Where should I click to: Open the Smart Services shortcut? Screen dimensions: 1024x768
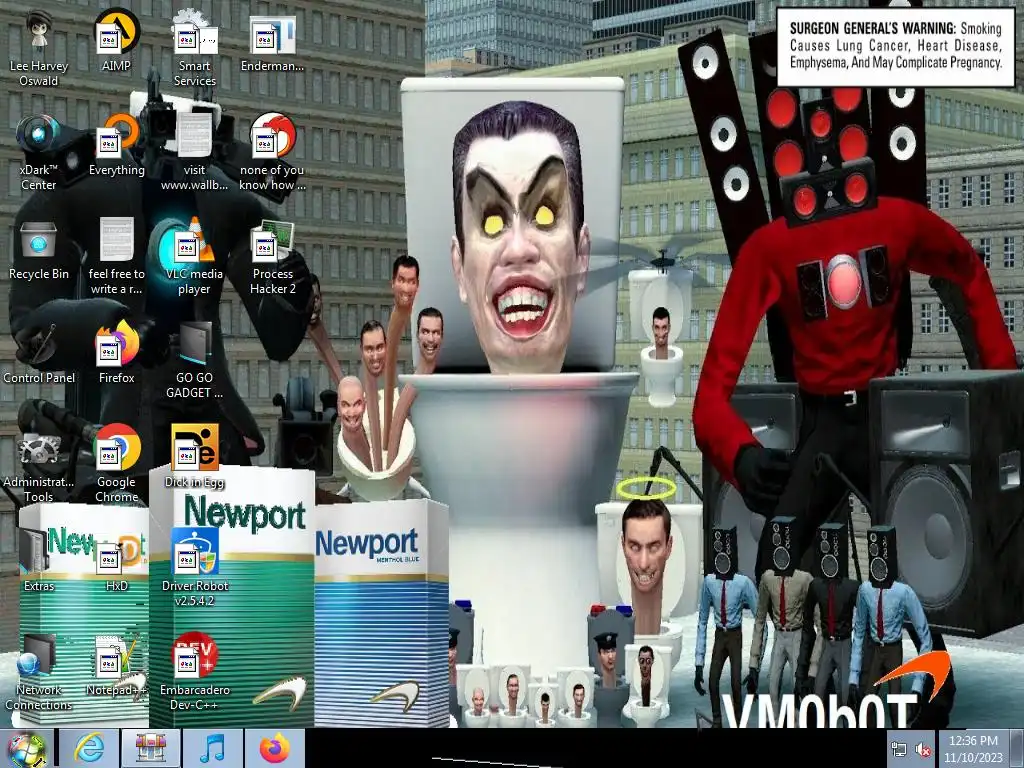pos(195,49)
